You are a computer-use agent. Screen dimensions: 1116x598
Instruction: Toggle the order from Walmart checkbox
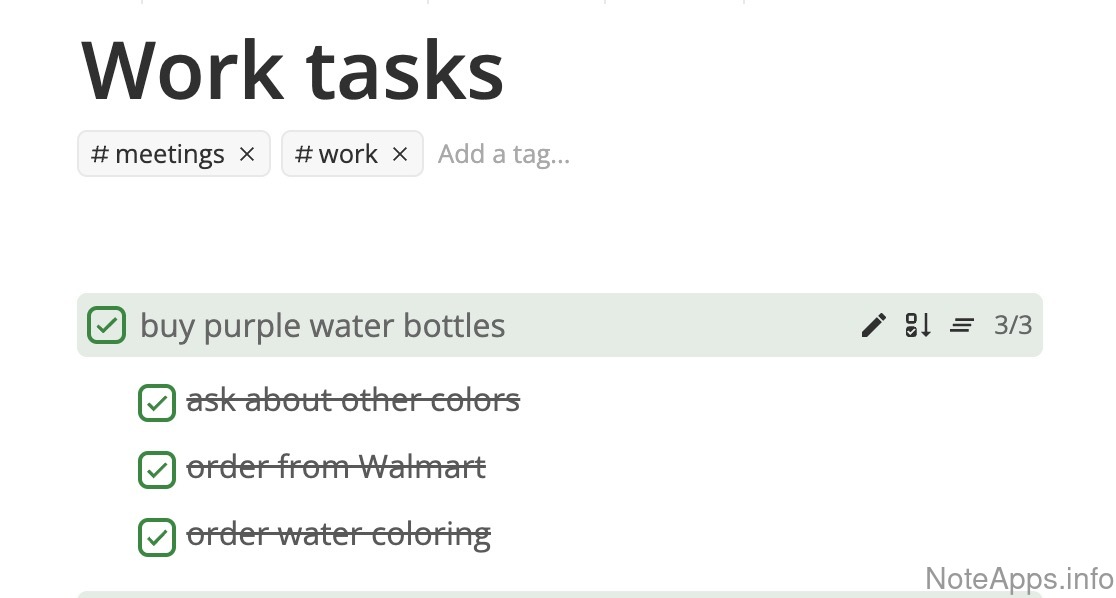point(156,470)
